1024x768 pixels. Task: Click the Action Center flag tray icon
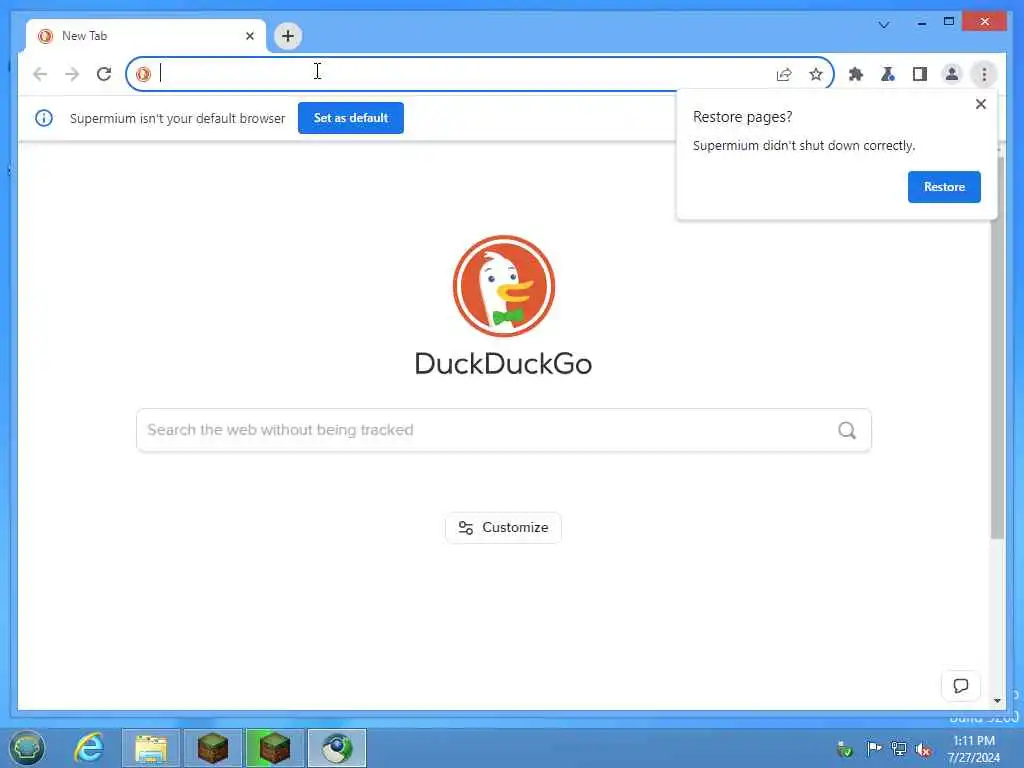click(873, 748)
